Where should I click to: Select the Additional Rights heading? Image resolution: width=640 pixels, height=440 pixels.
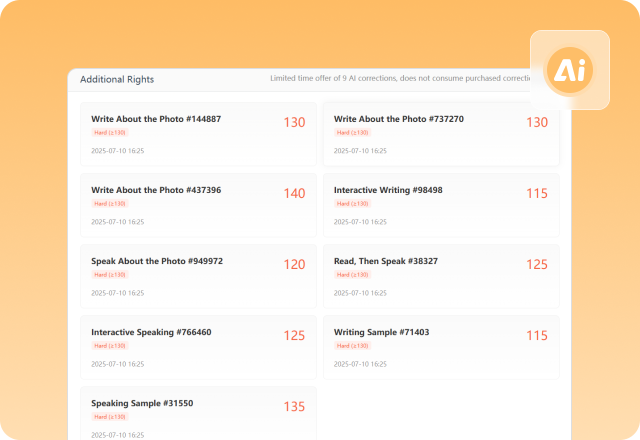tap(117, 79)
